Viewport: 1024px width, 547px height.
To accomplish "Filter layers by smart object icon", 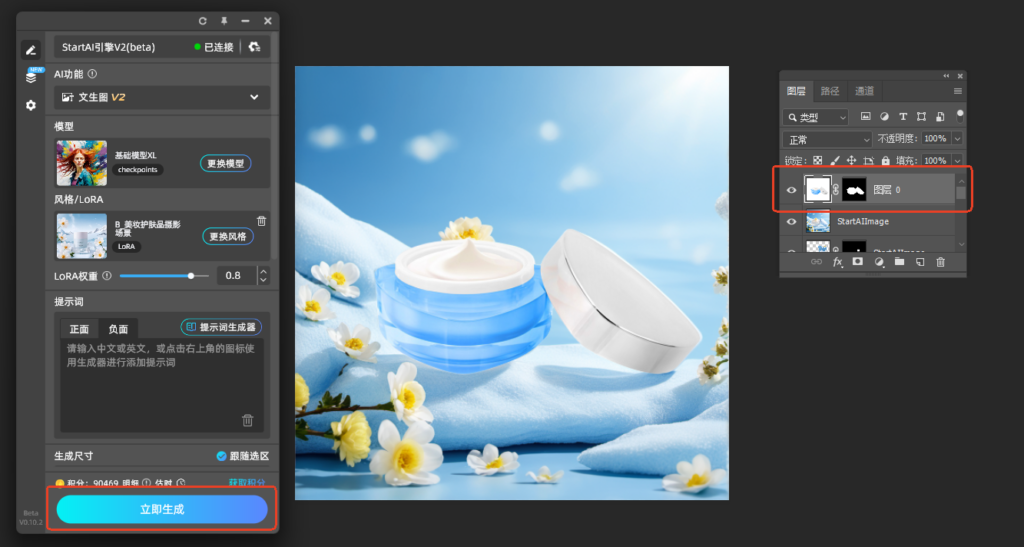I will pos(940,117).
